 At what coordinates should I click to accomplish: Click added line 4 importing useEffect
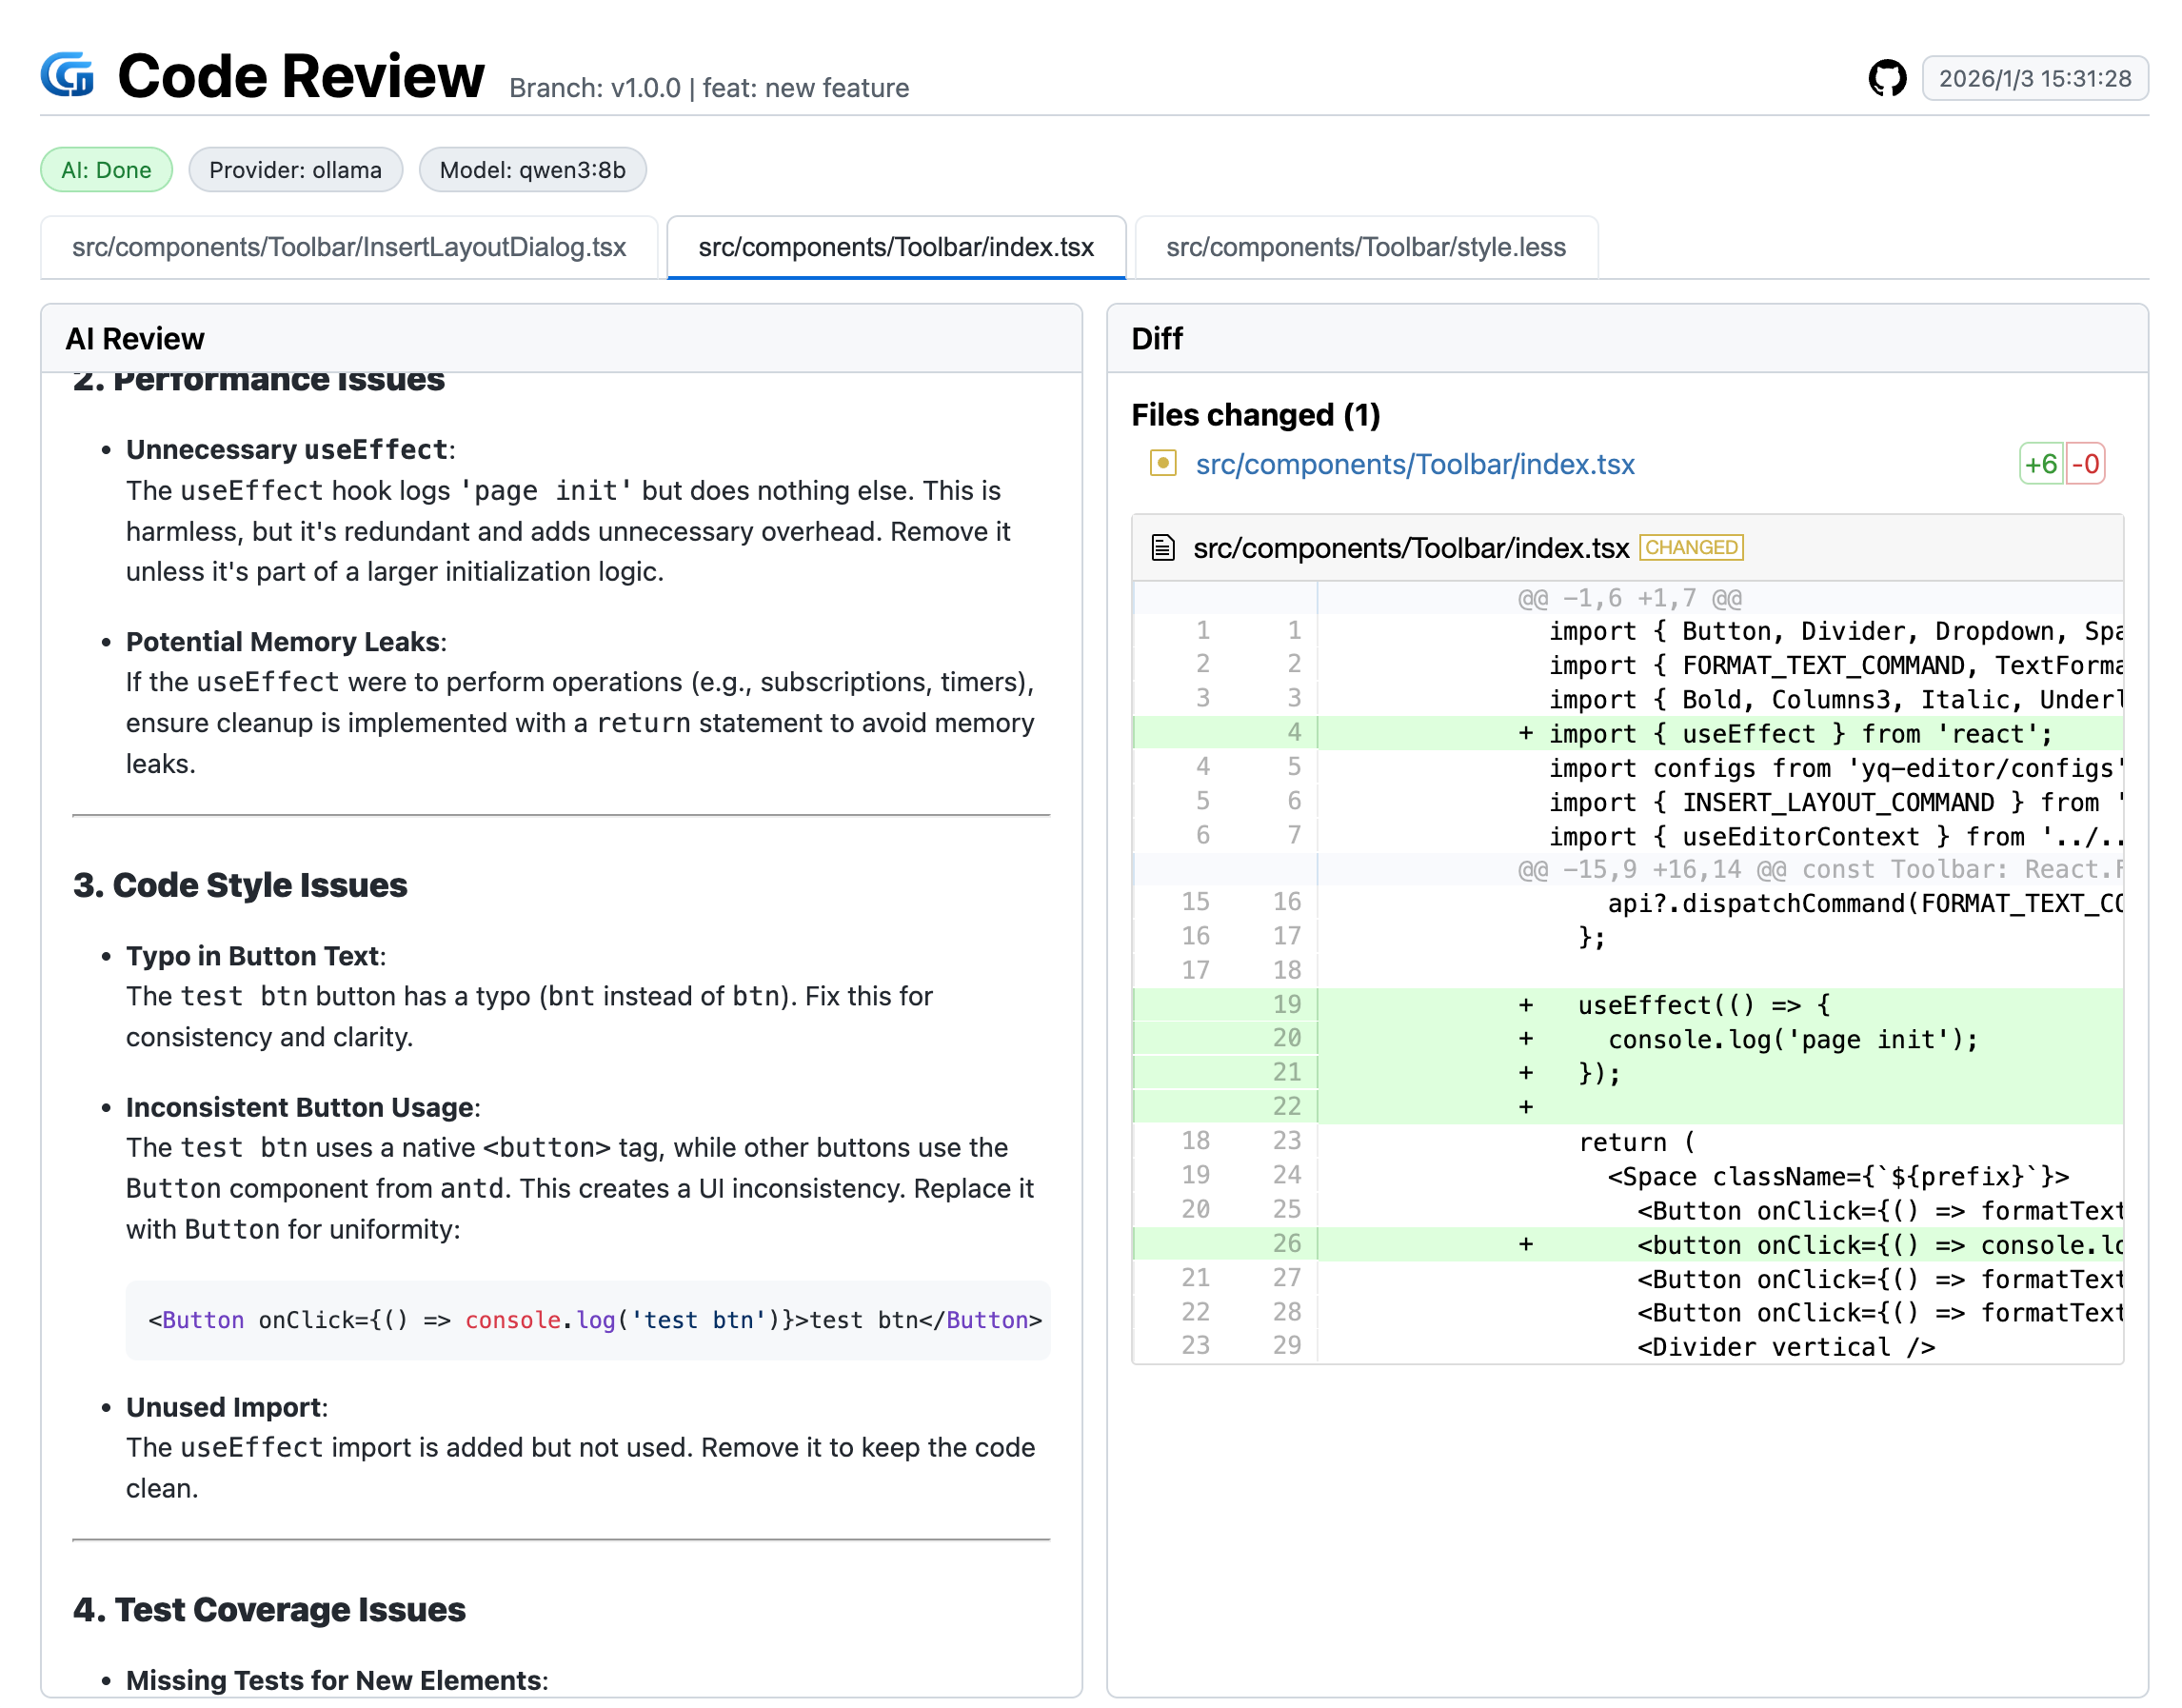click(x=1627, y=733)
